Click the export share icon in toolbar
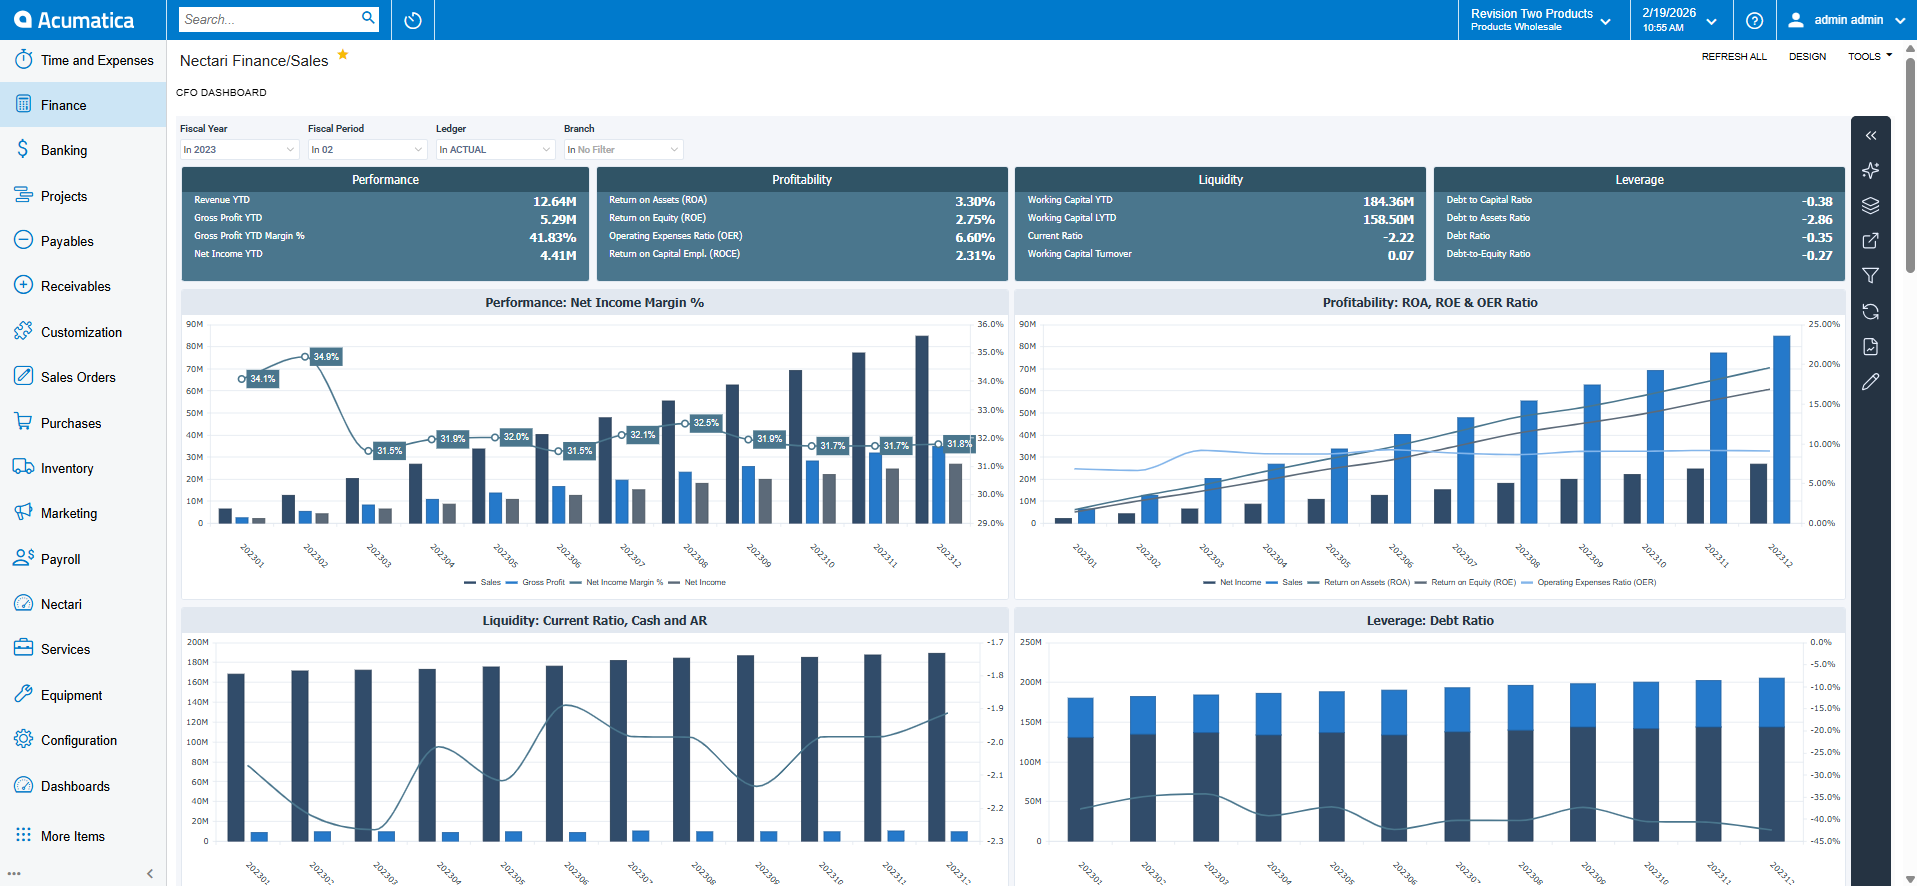 coord(1870,241)
